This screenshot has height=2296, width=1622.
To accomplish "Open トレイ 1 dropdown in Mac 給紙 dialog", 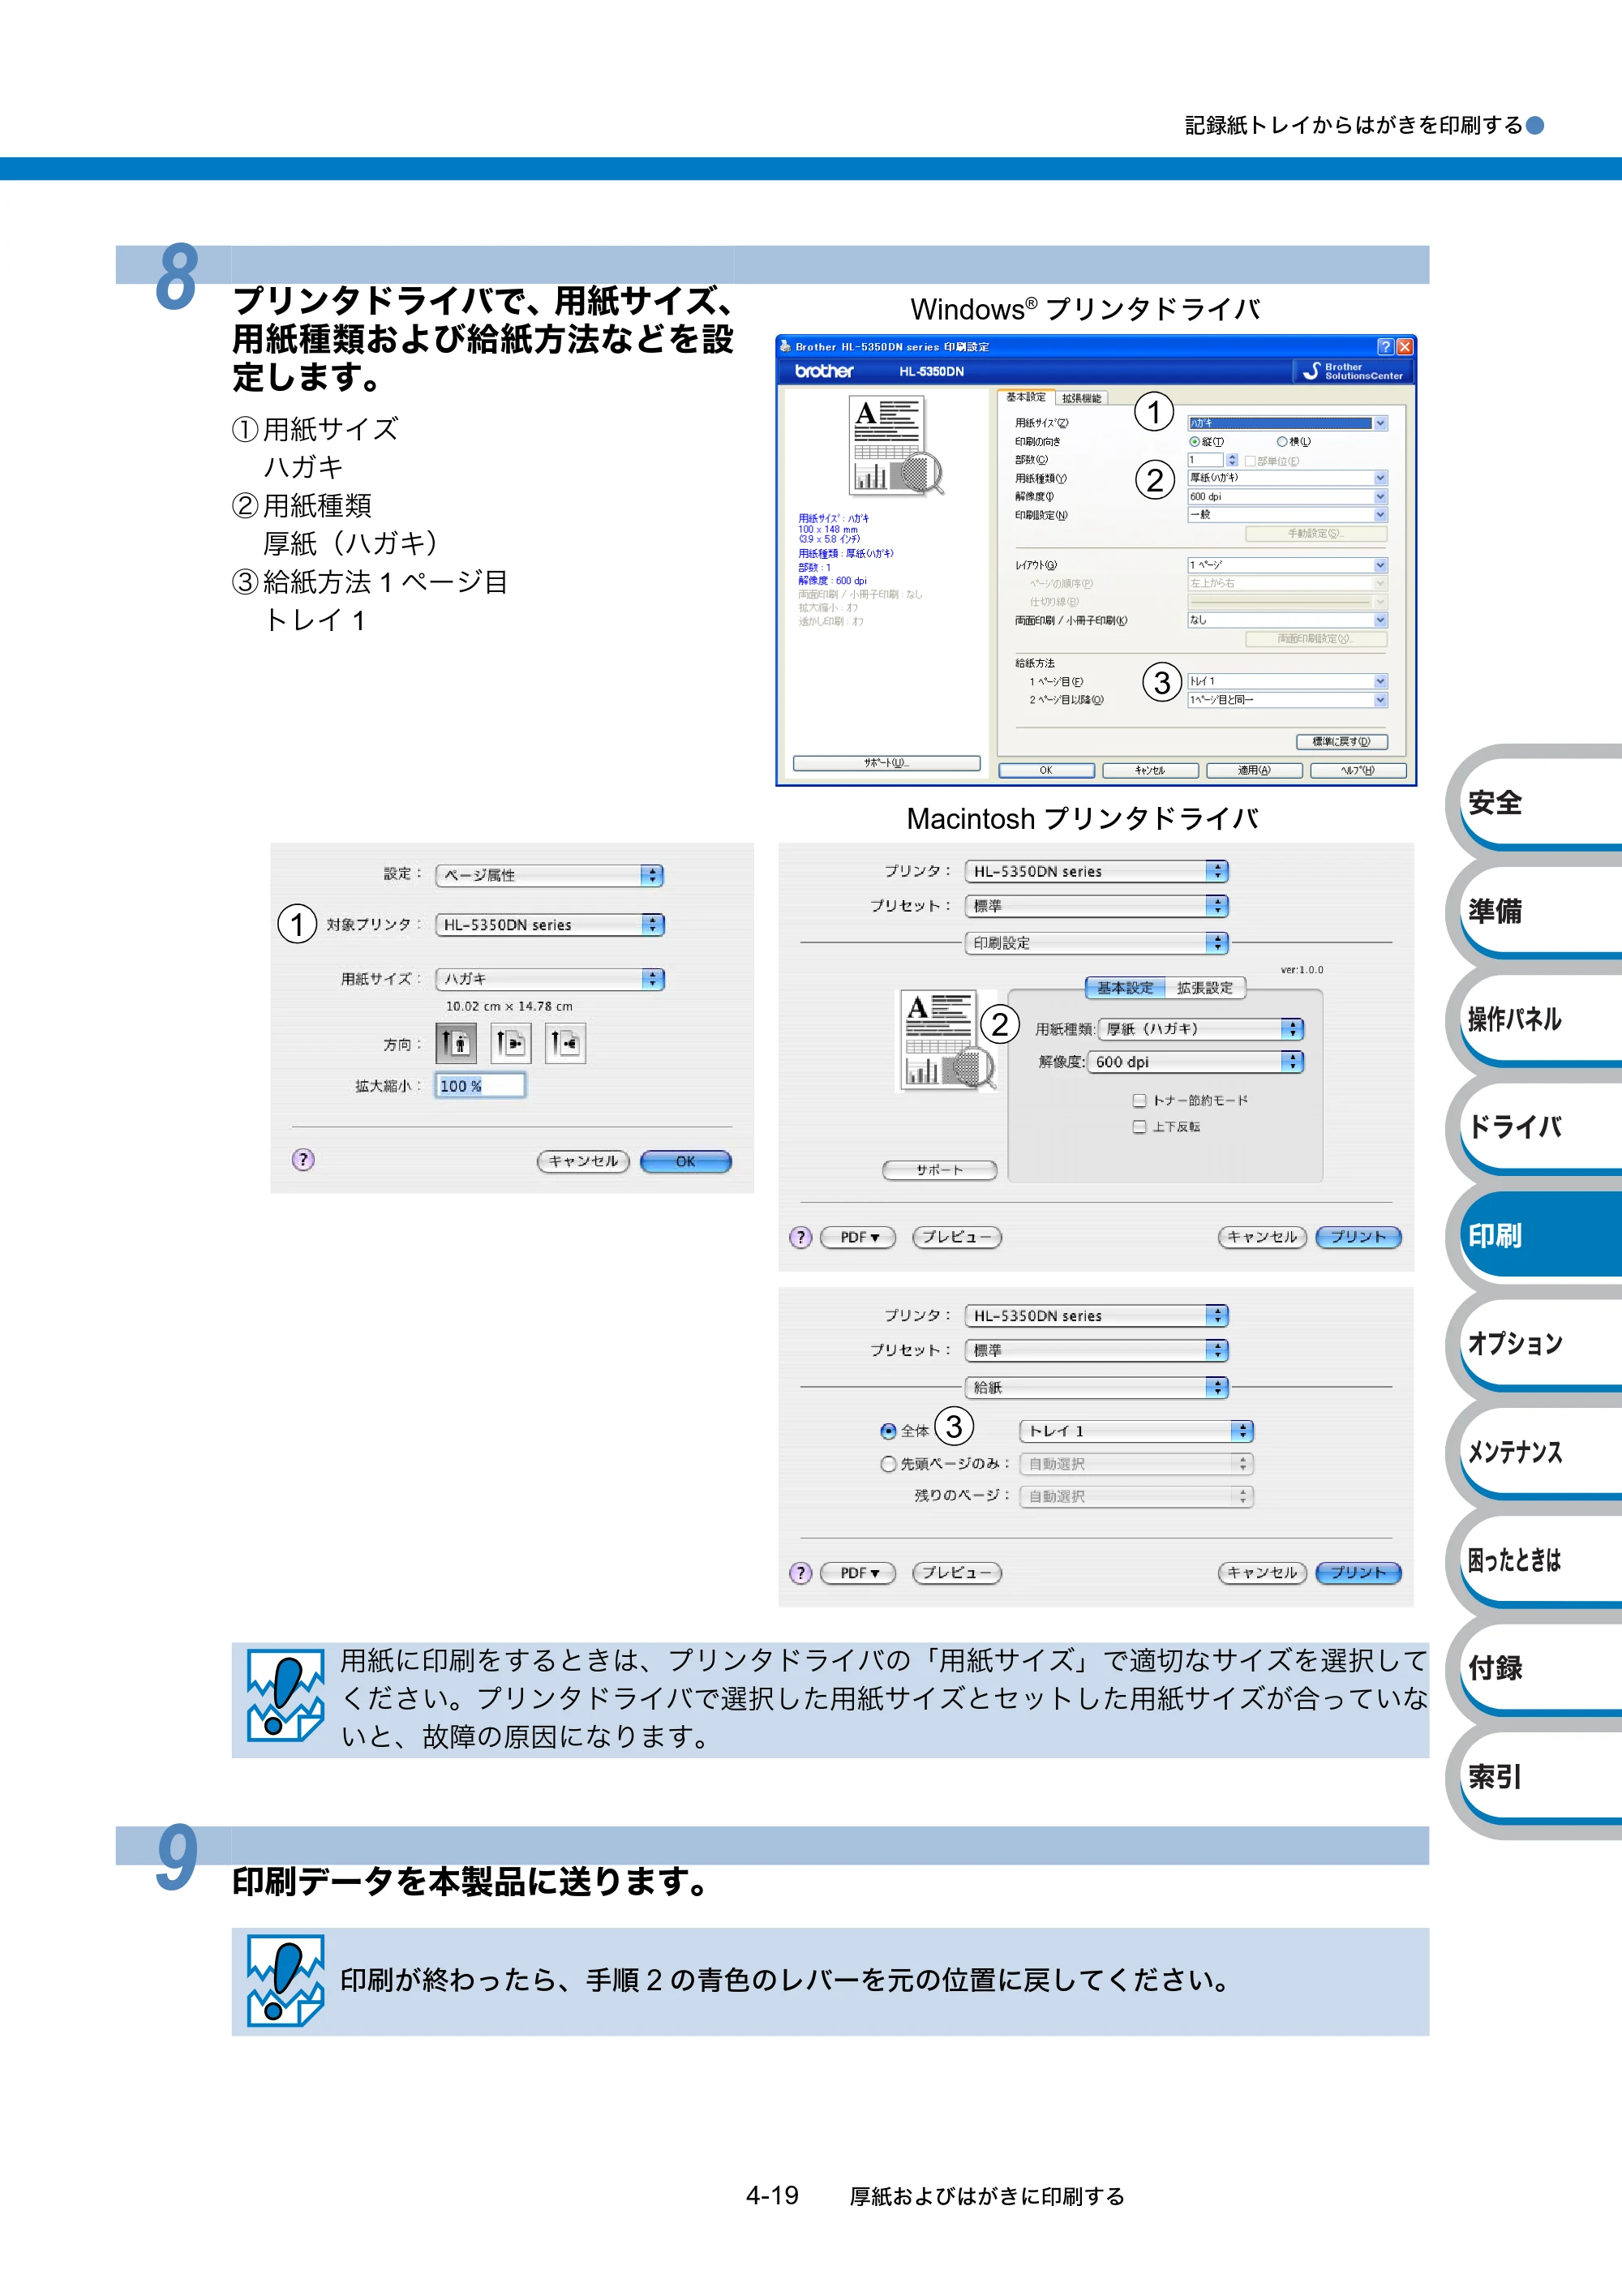I will [1137, 1431].
